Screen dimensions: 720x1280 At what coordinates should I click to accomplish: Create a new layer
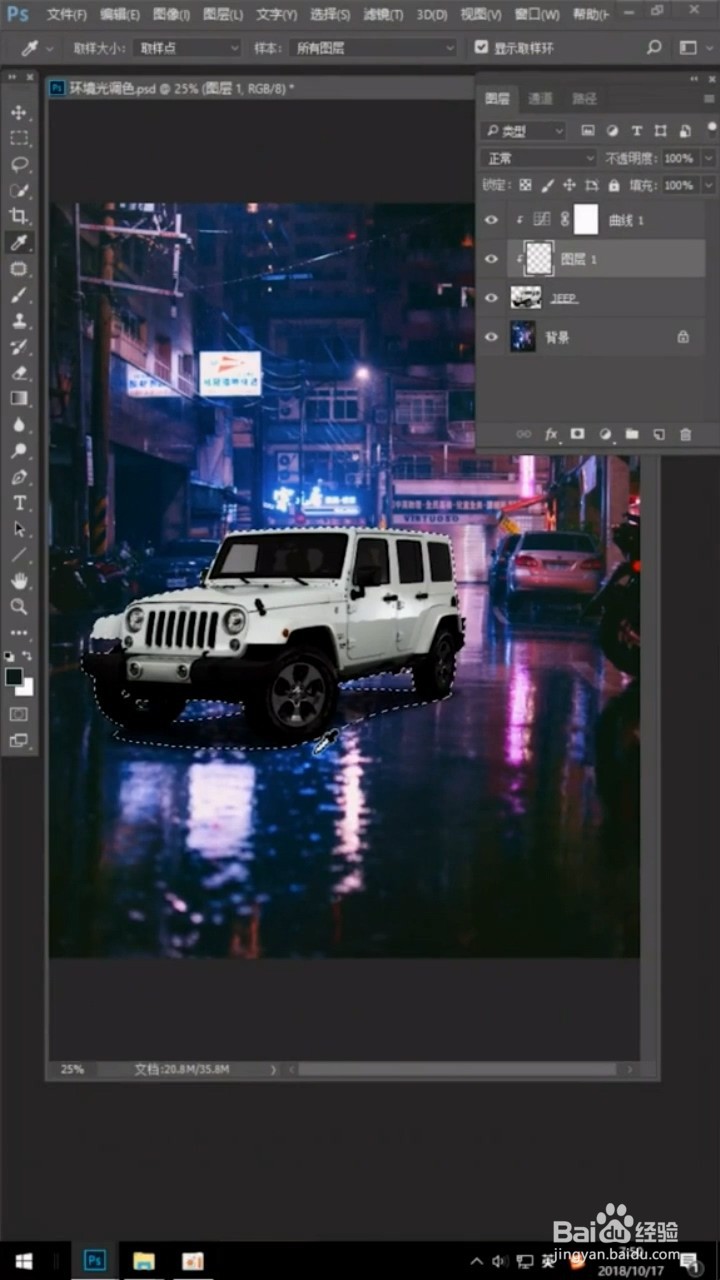coord(658,434)
